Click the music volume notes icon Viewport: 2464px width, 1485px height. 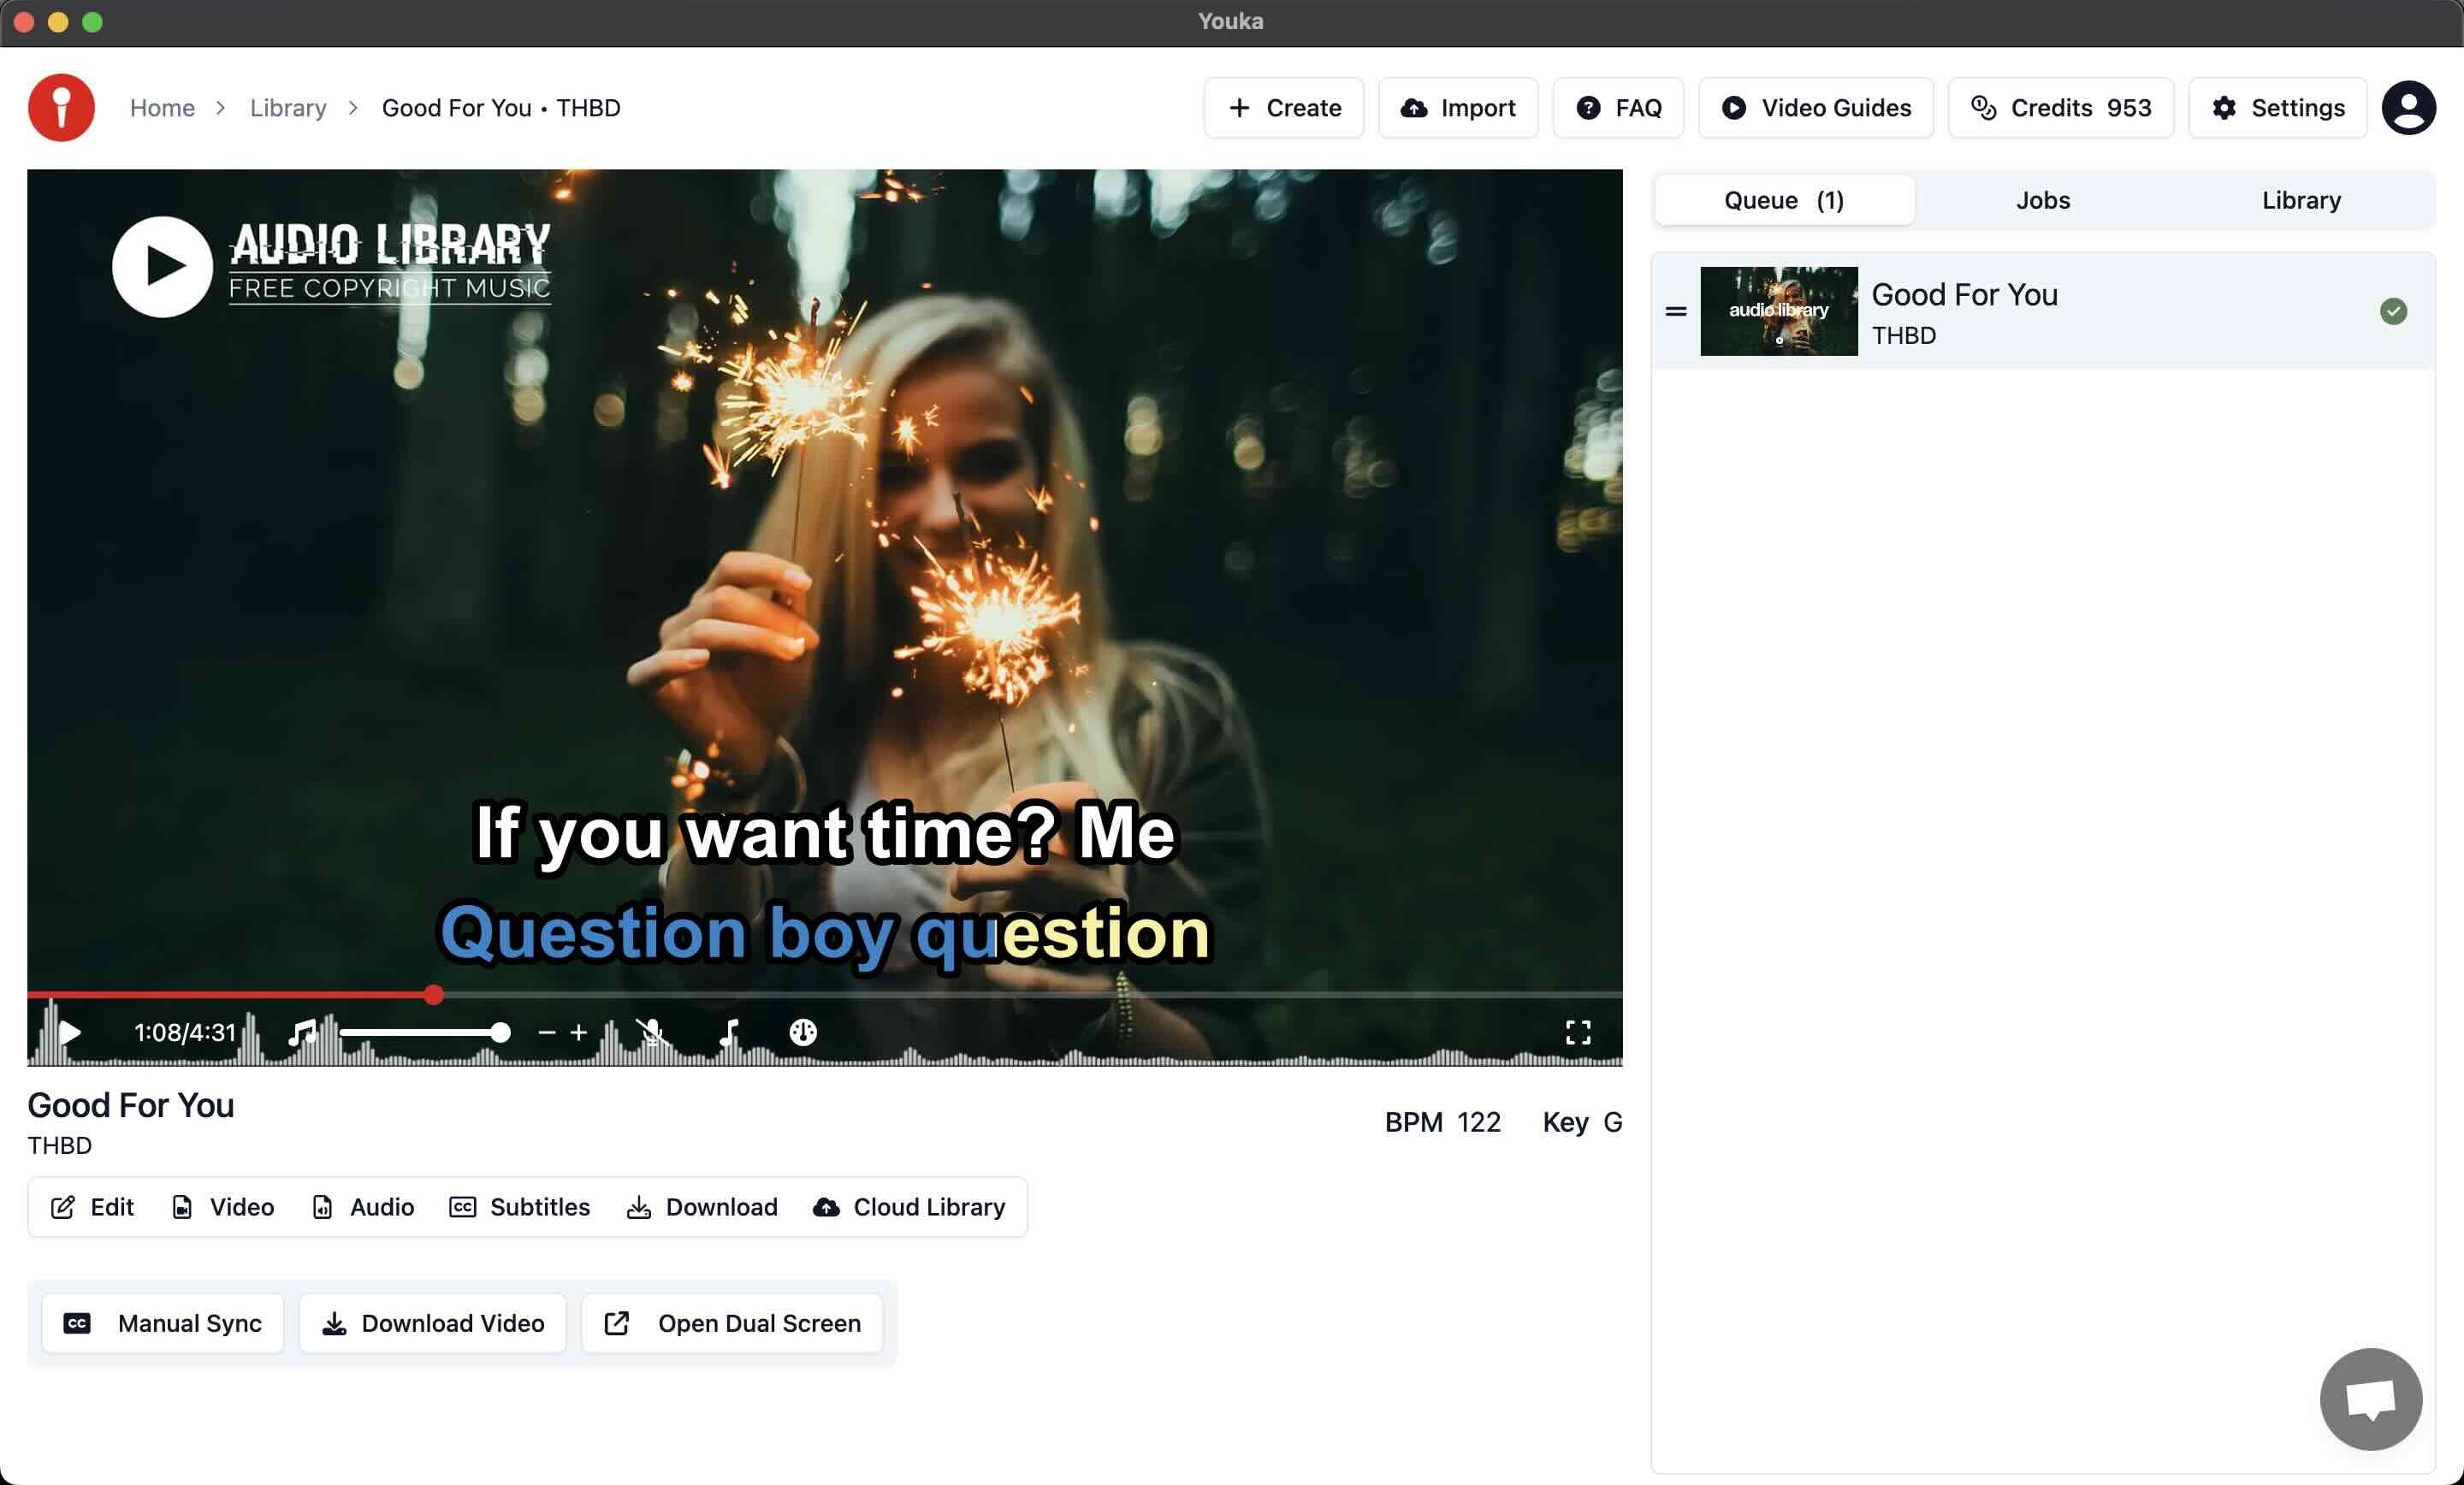tap(301, 1032)
